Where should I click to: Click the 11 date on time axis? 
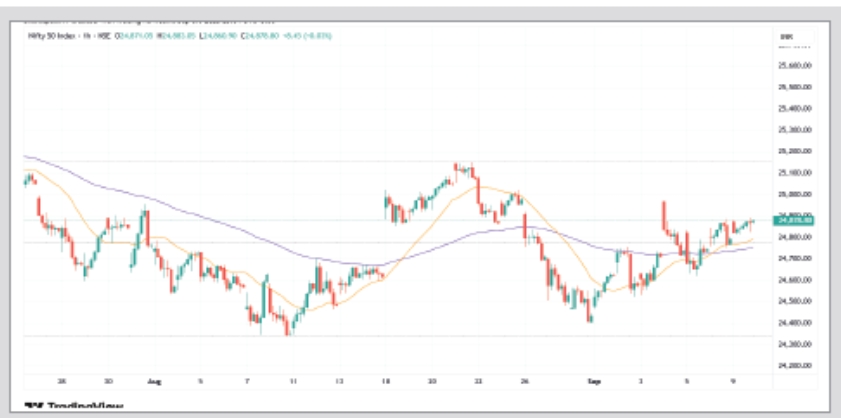tap(293, 382)
